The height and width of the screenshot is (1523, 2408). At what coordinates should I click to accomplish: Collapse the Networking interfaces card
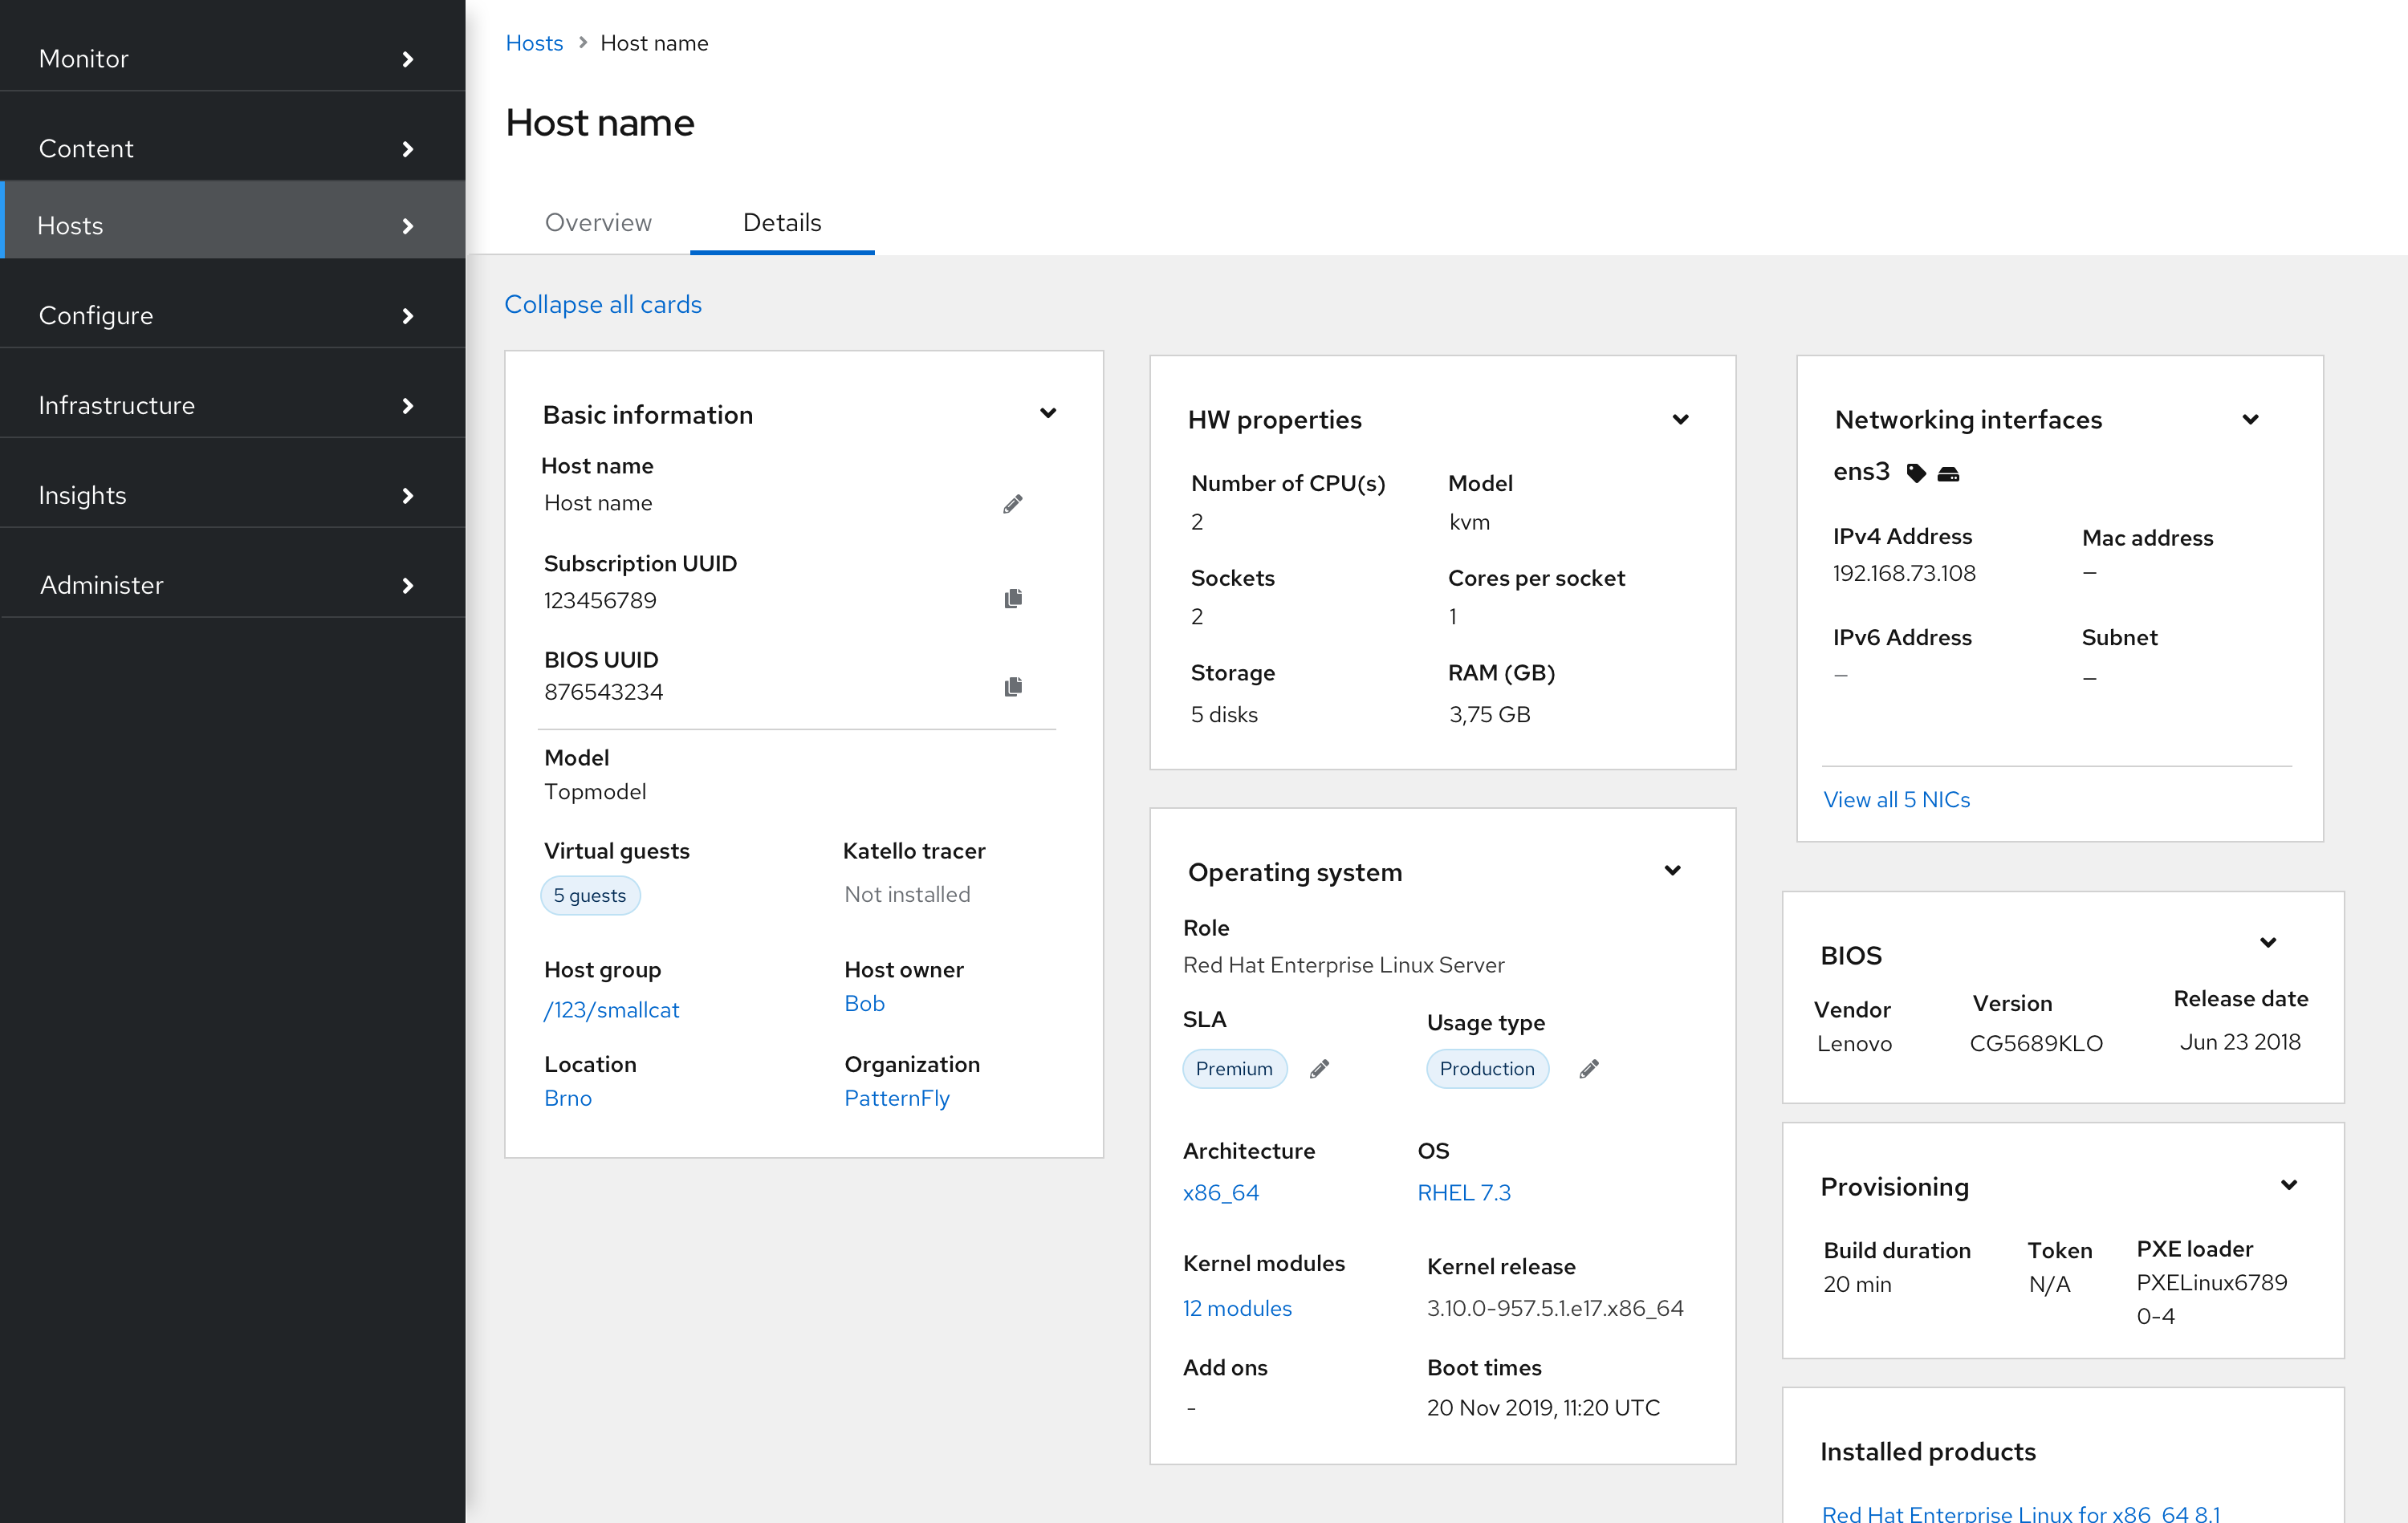click(2250, 419)
